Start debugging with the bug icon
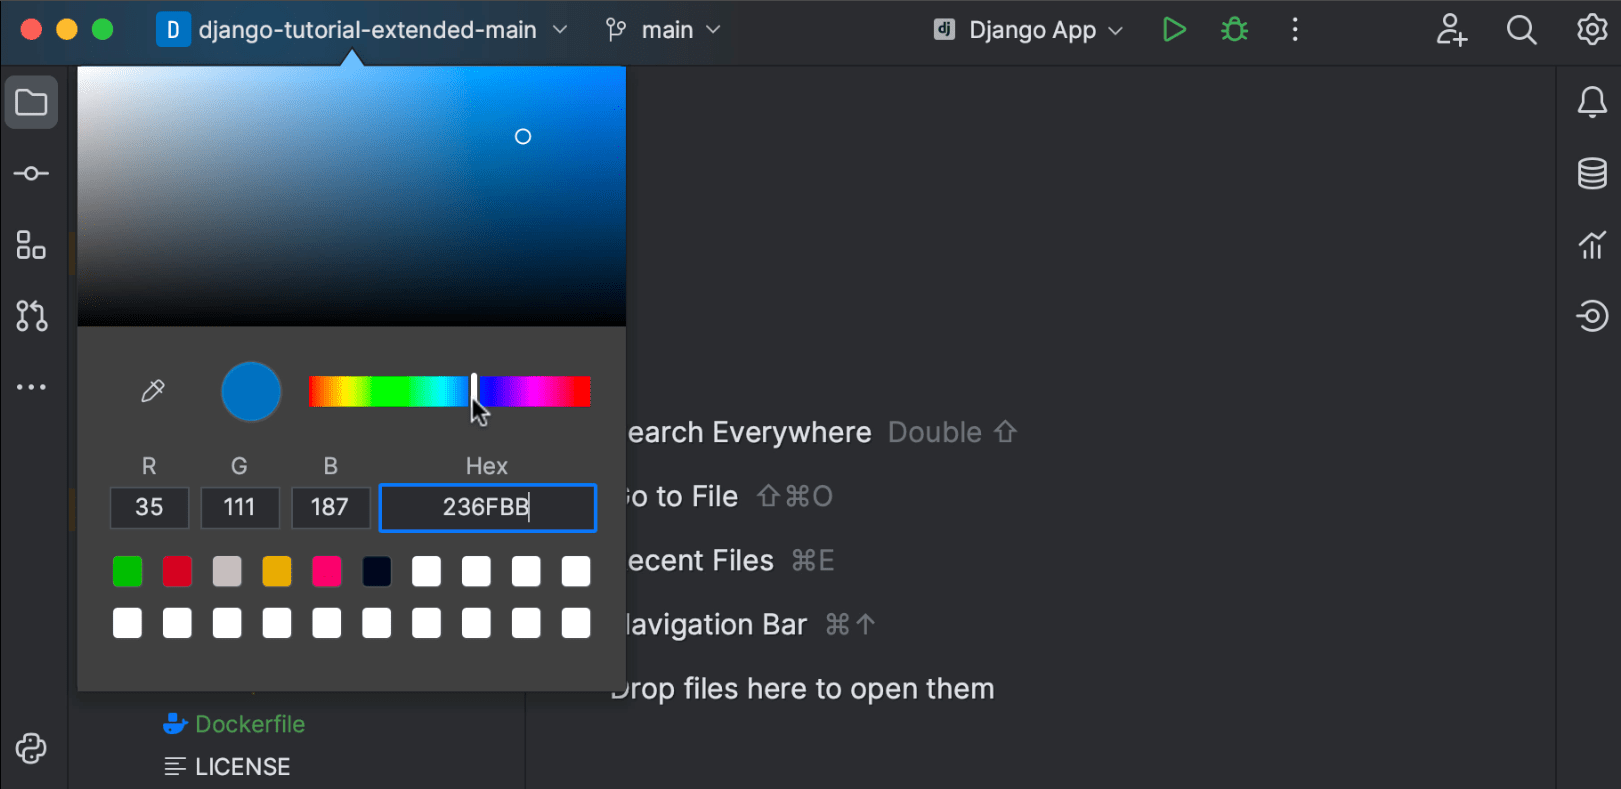The width and height of the screenshot is (1621, 789). (1234, 30)
